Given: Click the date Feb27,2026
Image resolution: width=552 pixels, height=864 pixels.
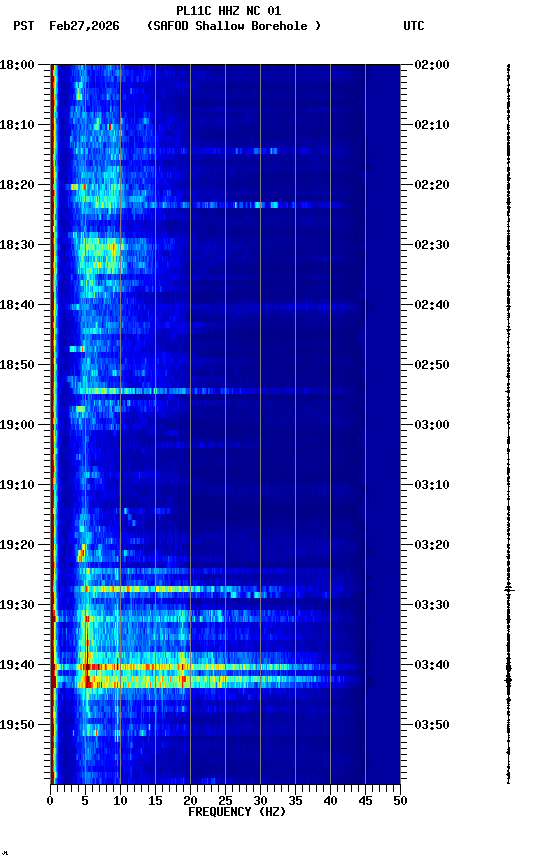Looking at the screenshot, I should [x=84, y=26].
